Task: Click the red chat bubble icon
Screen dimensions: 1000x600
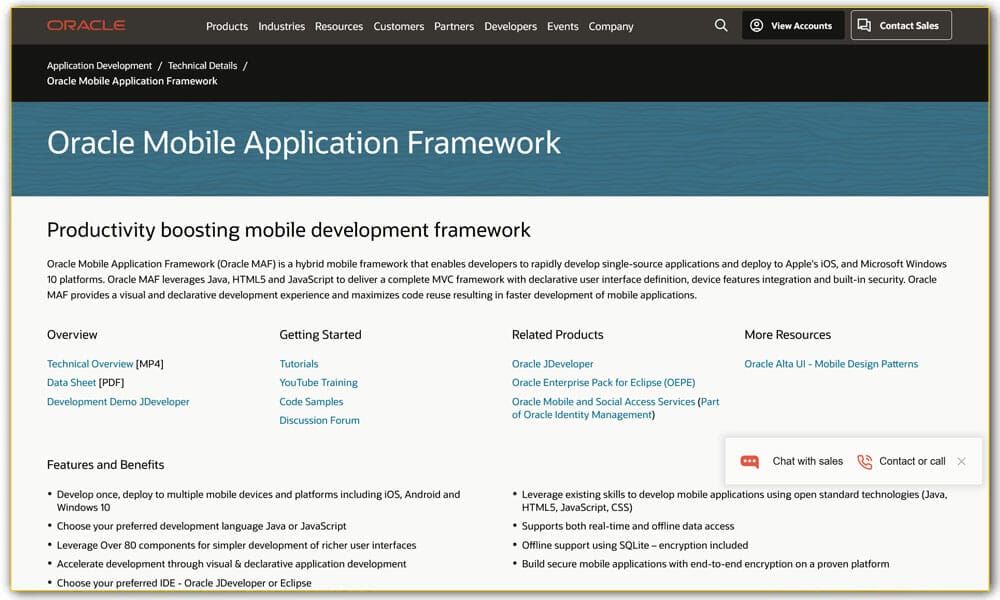Action: point(749,461)
